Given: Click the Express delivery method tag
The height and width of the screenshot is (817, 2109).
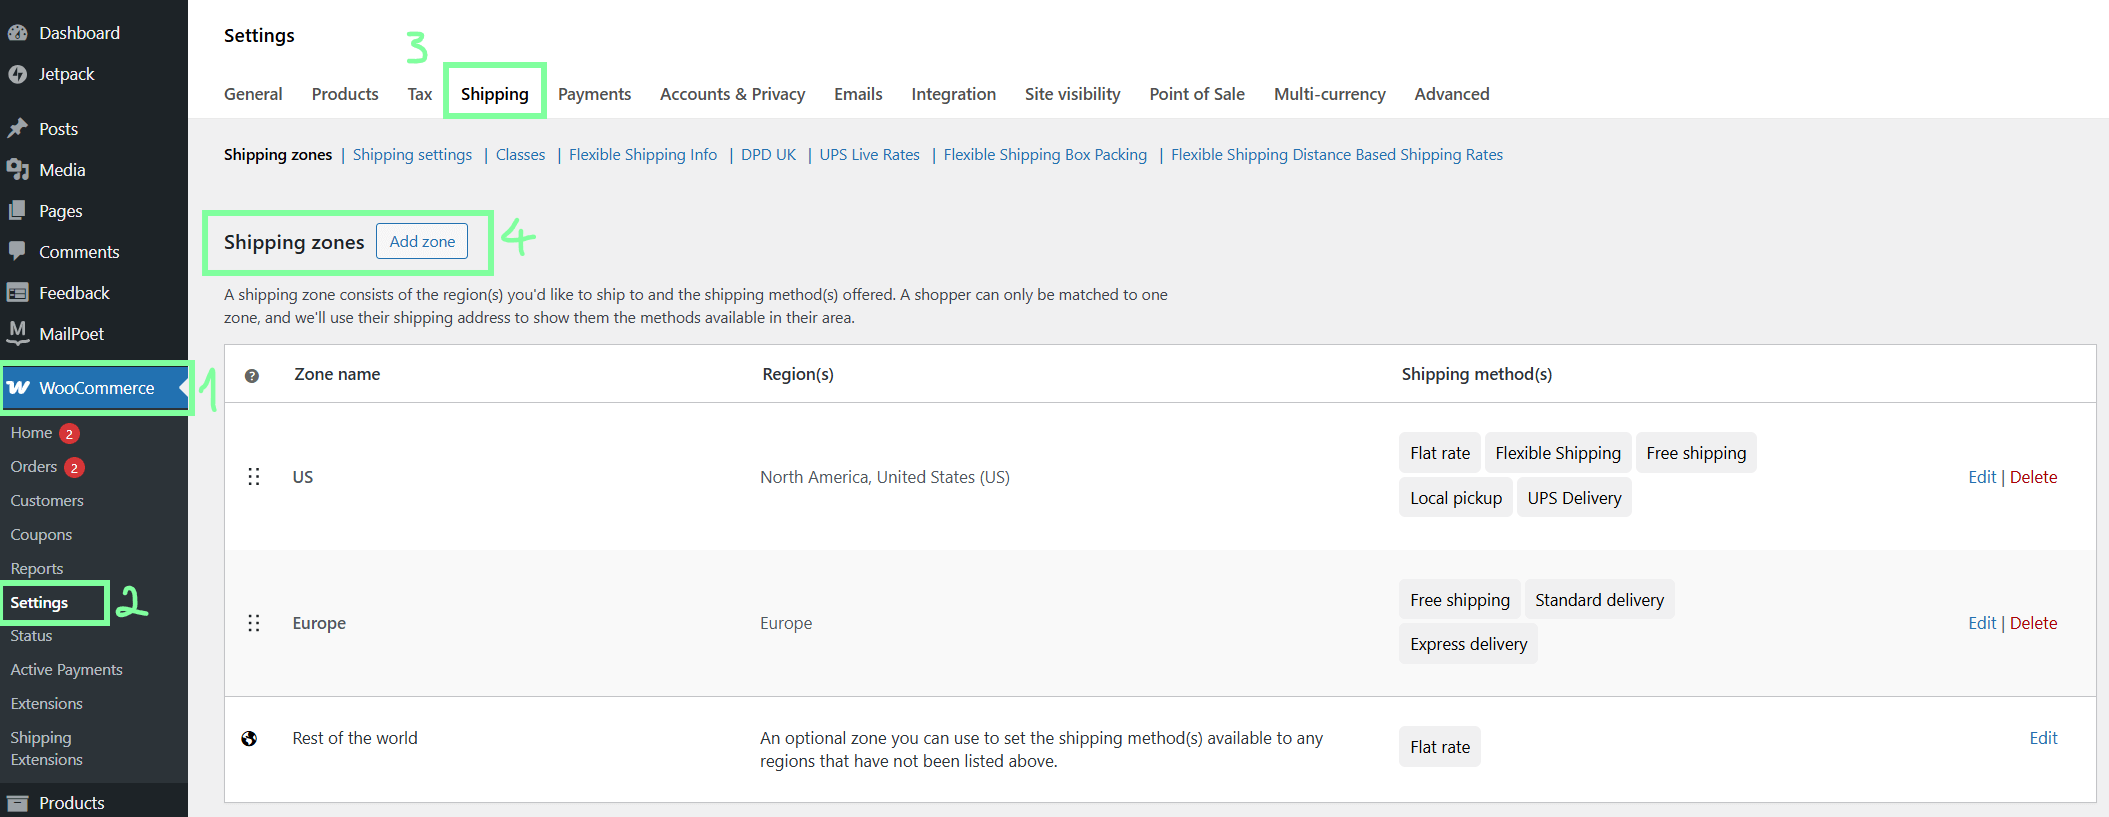Looking at the screenshot, I should [1468, 644].
